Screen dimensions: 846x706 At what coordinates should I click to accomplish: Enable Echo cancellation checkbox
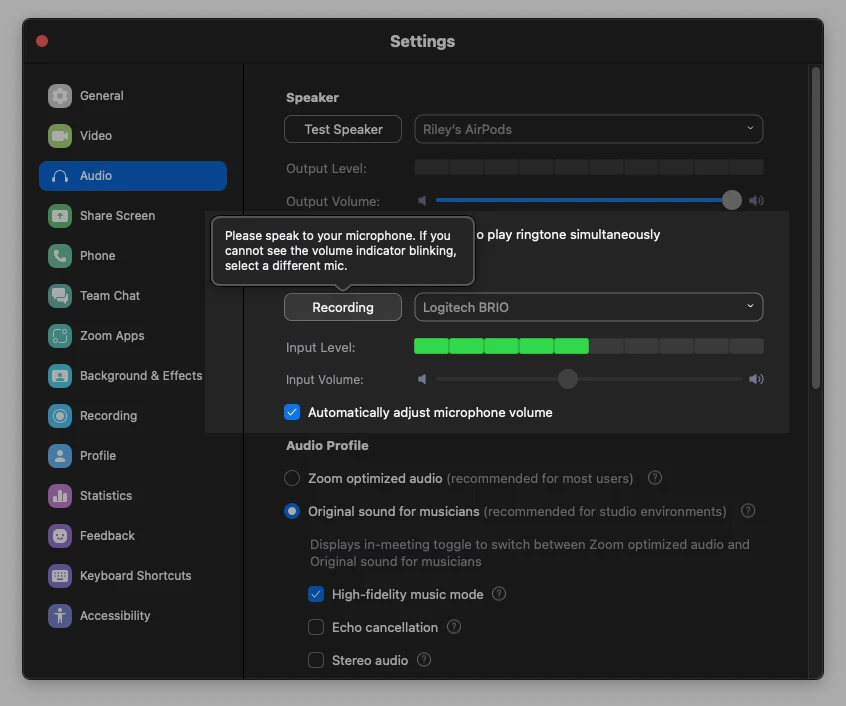(316, 627)
